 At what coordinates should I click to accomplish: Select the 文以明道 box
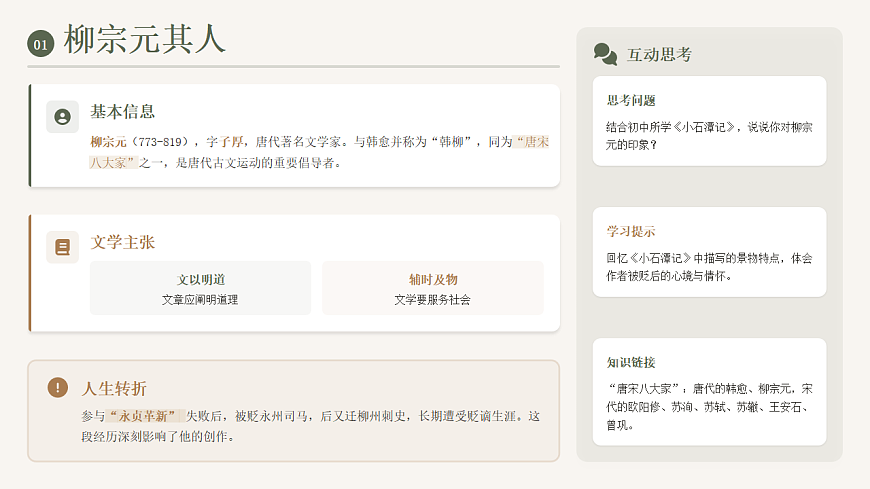pos(200,288)
